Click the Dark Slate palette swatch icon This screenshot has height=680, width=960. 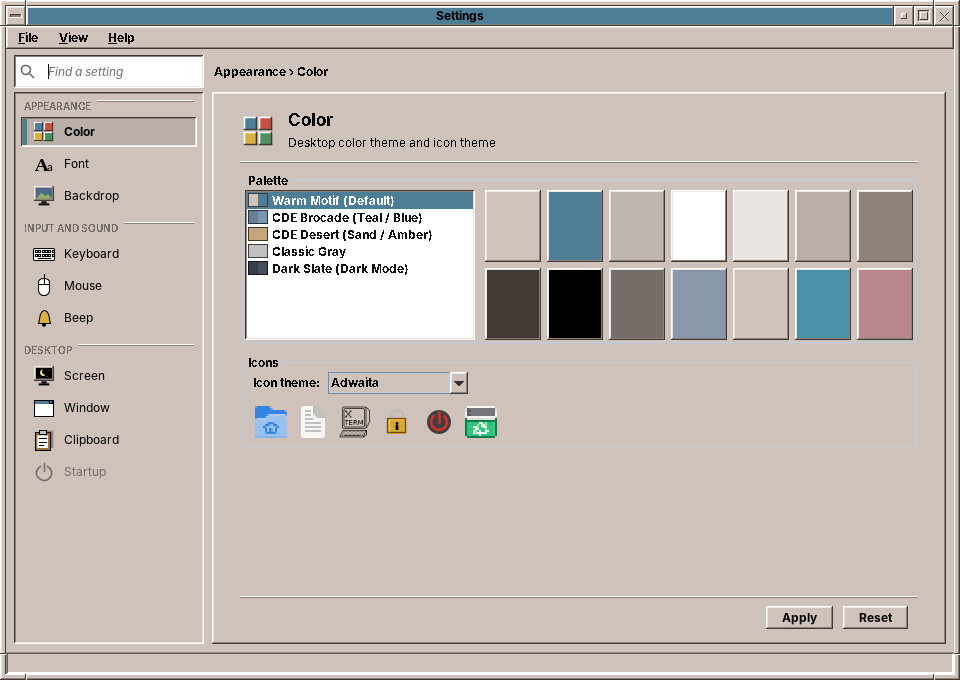tap(258, 268)
